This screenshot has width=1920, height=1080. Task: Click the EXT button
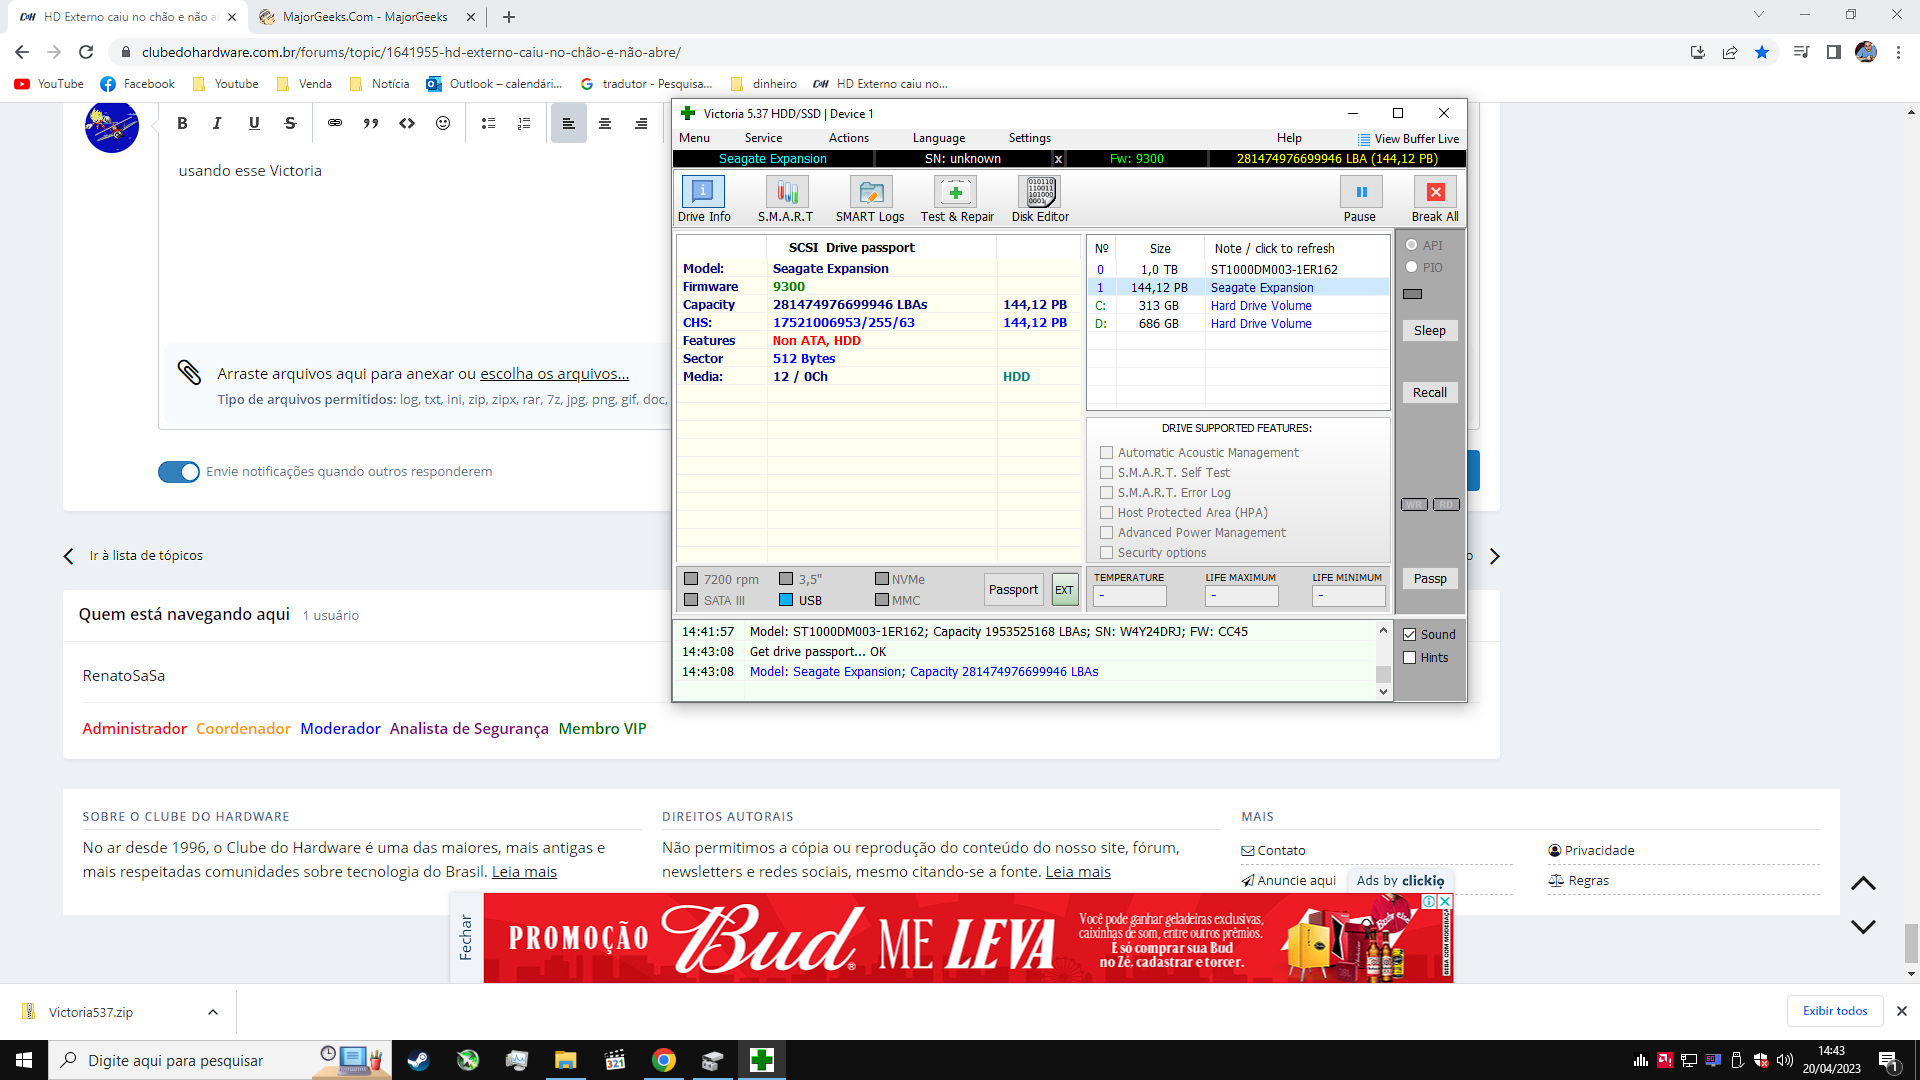click(x=1064, y=590)
